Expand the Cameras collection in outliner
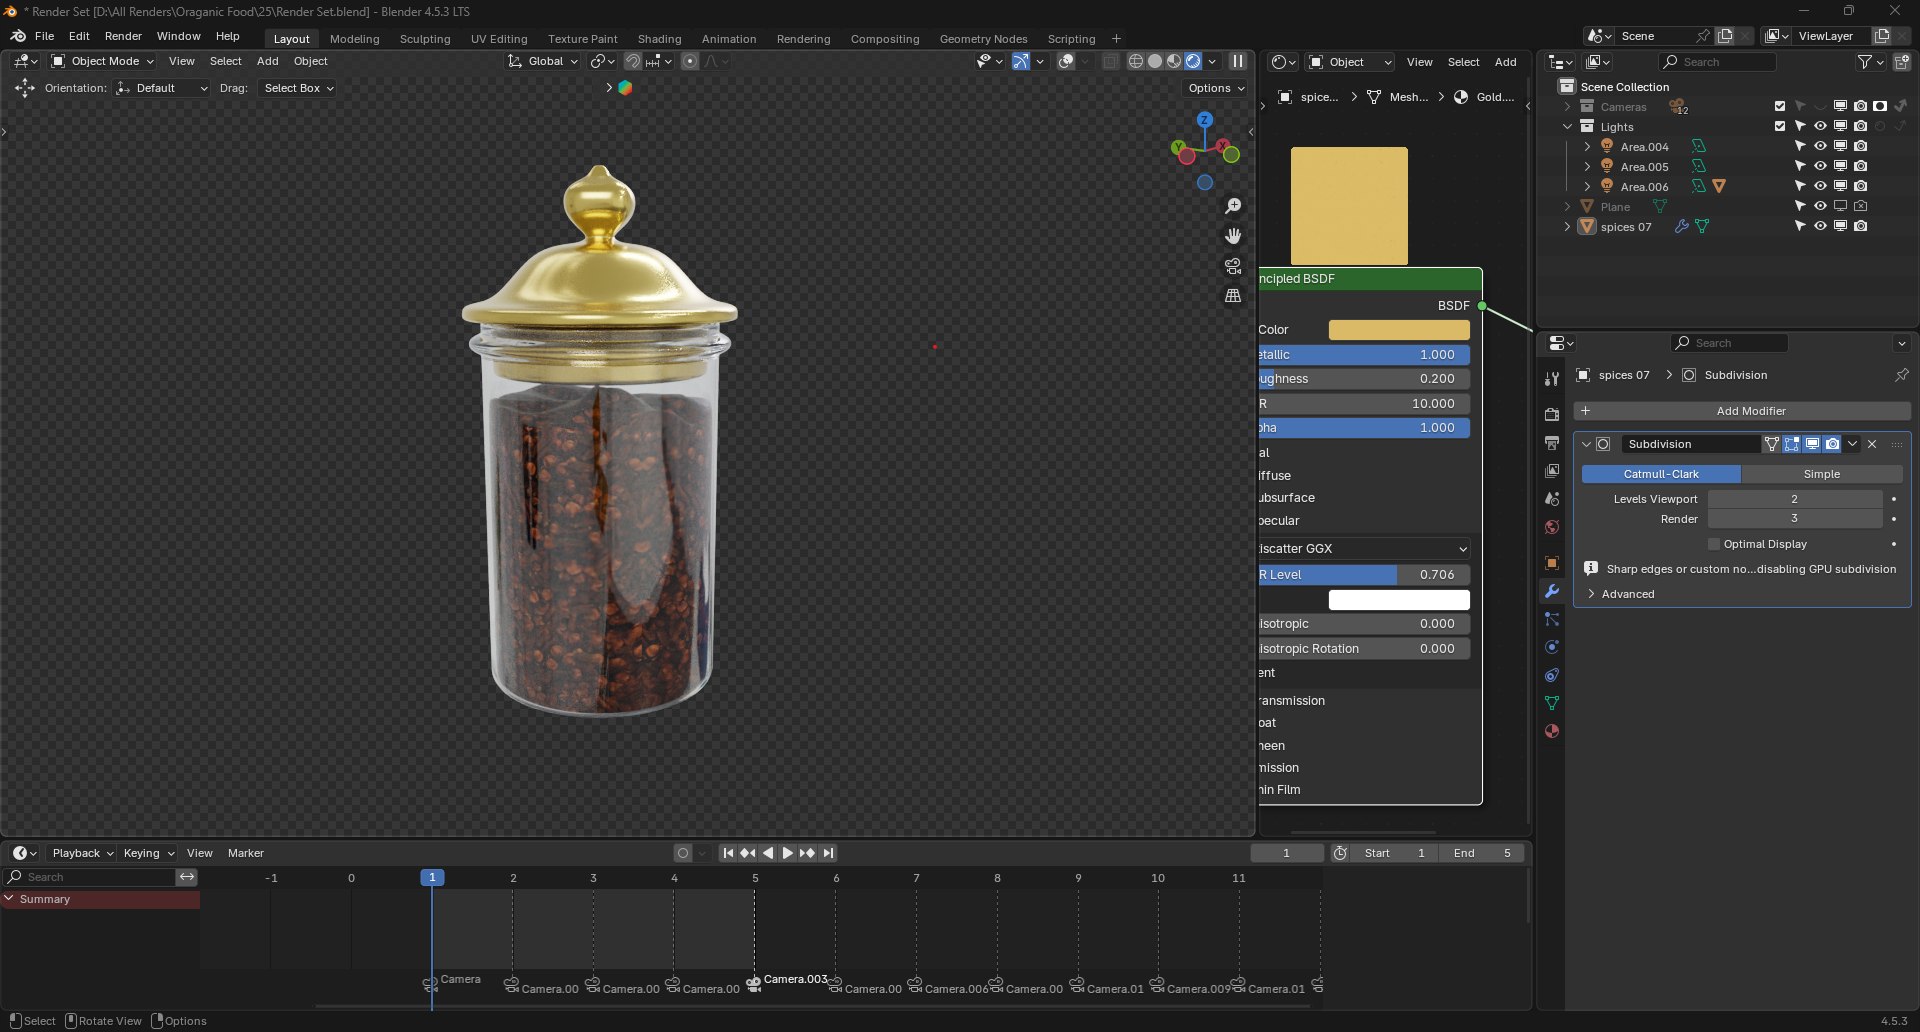The width and height of the screenshot is (1920, 1032). pos(1567,106)
